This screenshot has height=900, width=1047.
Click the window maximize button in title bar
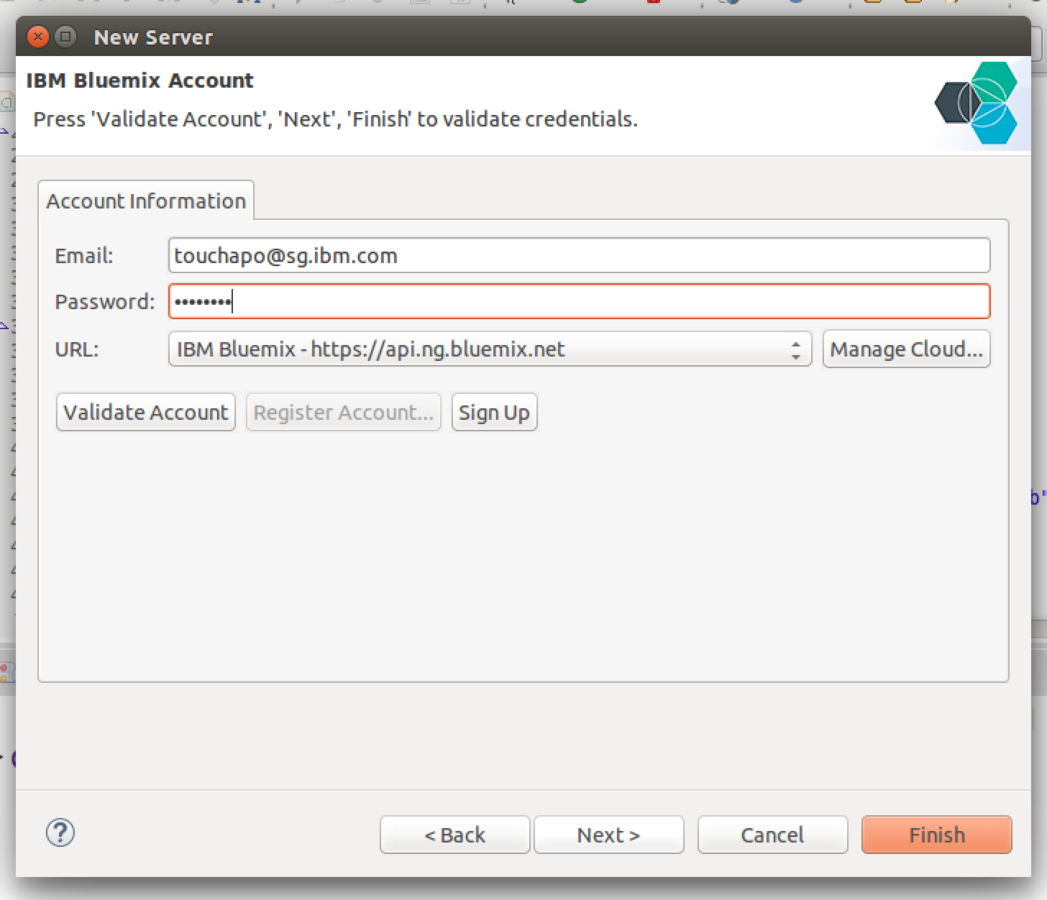coord(65,37)
